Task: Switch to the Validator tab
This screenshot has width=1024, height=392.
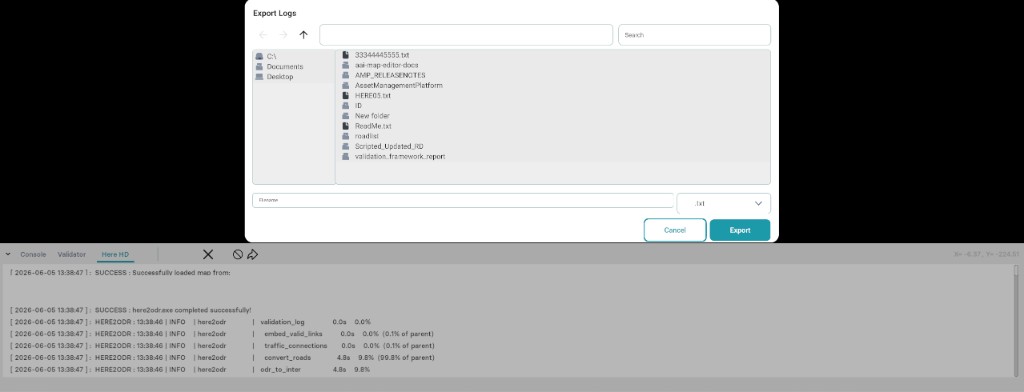Action: [x=72, y=254]
